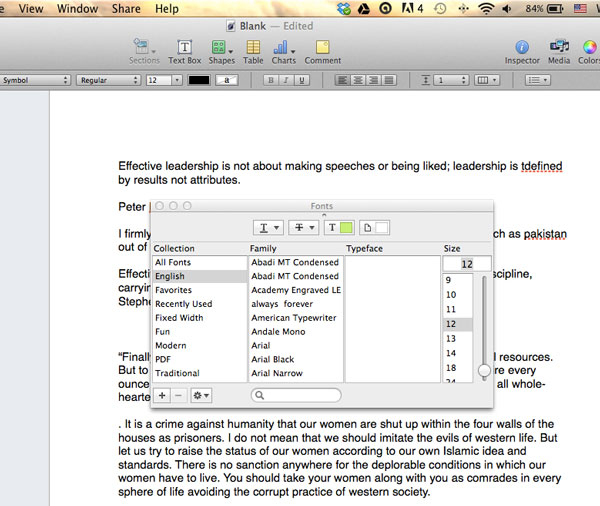Open the font size dropdown arrow
The width and height of the screenshot is (600, 506).
(x=177, y=80)
